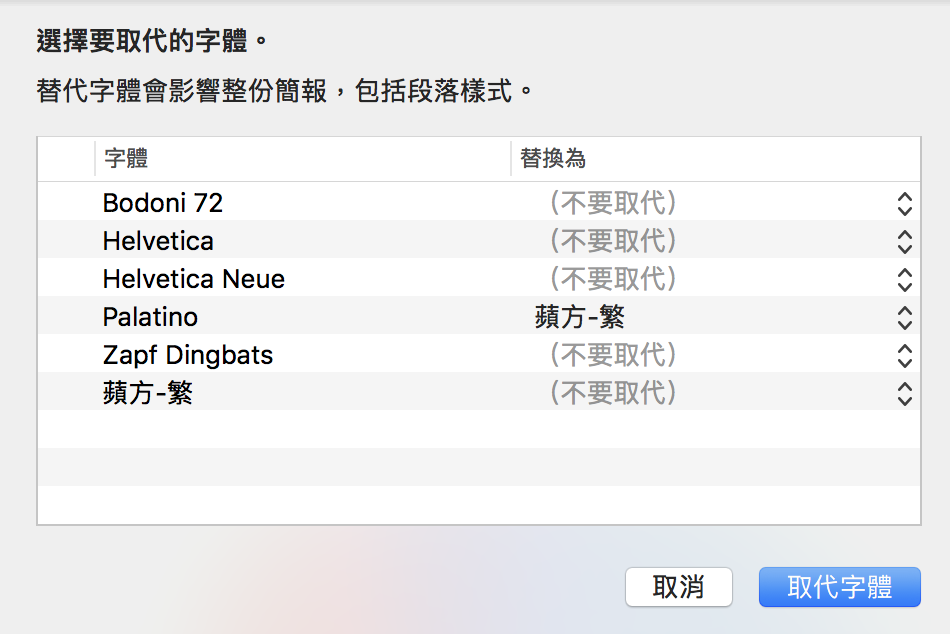Click the first empty row below font list
Screen dimensions: 950x634
coord(478,429)
